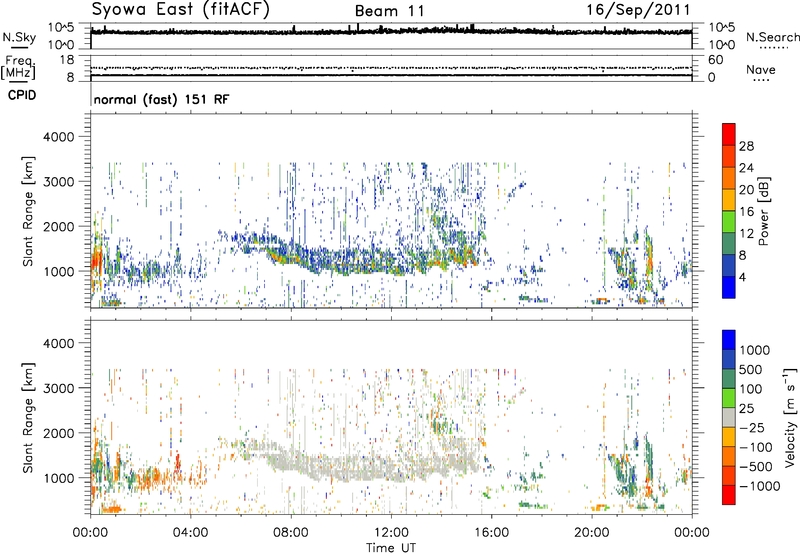The width and height of the screenshot is (800, 554).
Task: Click the 'N.Search' legend label
Action: coord(773,37)
